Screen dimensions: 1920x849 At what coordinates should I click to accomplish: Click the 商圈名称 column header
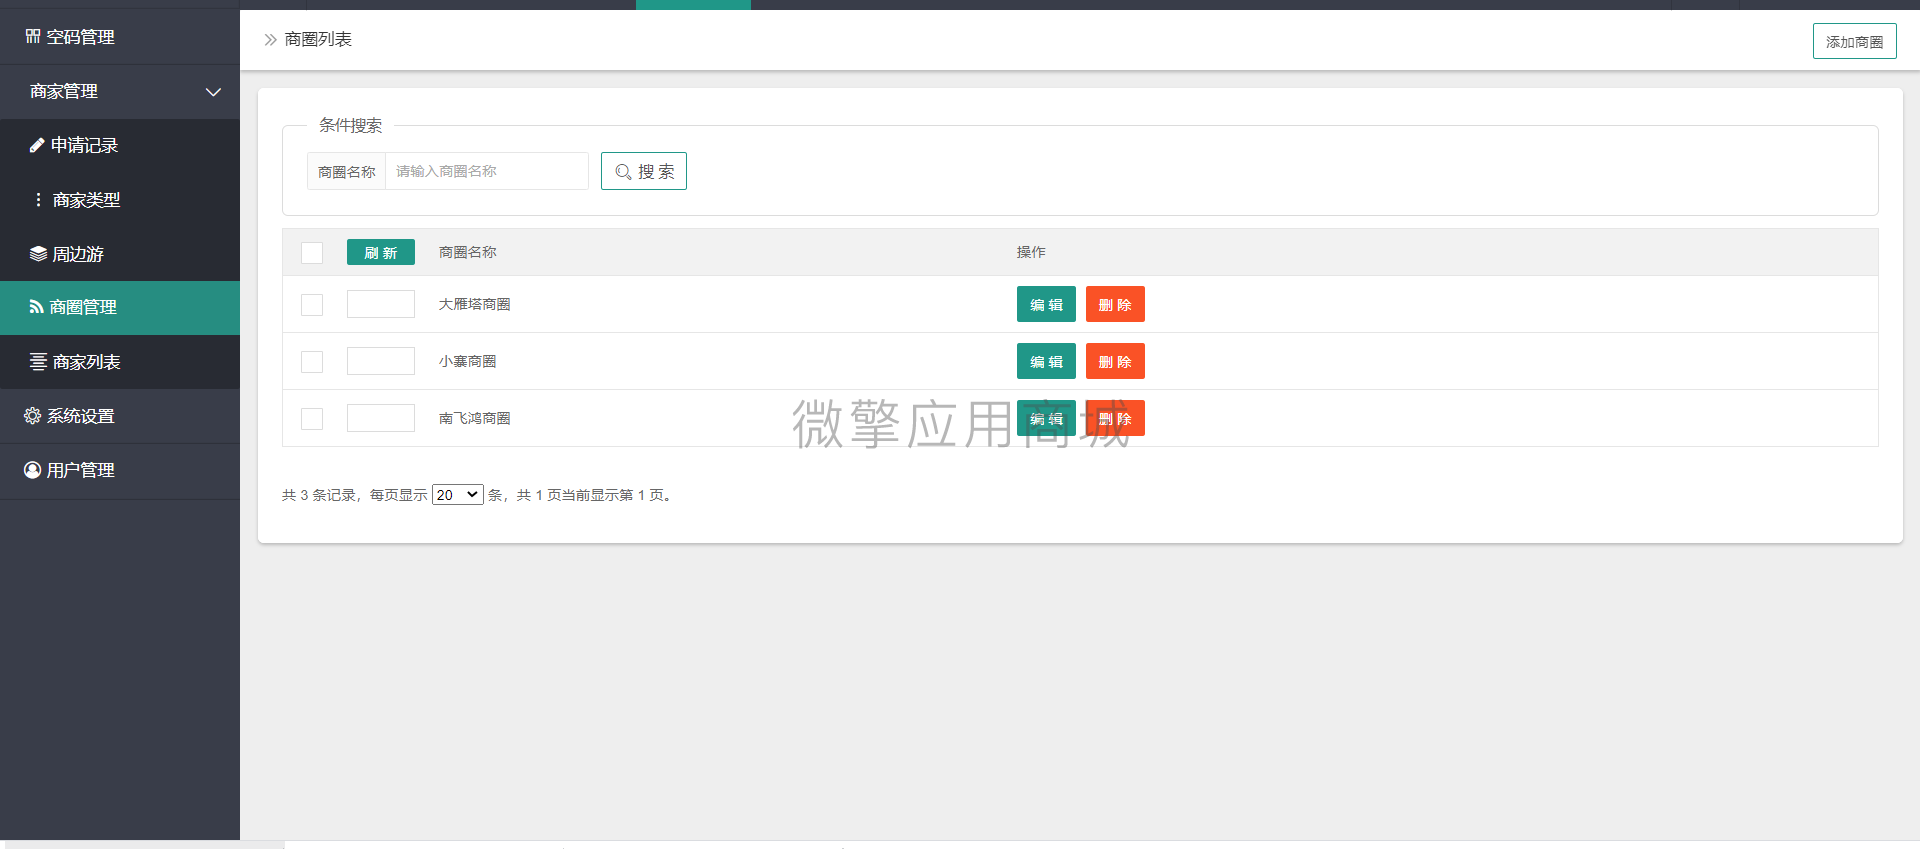pyautogui.click(x=468, y=252)
